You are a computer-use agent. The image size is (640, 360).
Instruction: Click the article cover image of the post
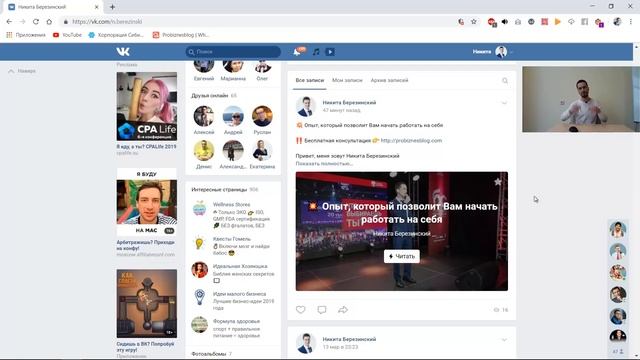click(402, 231)
